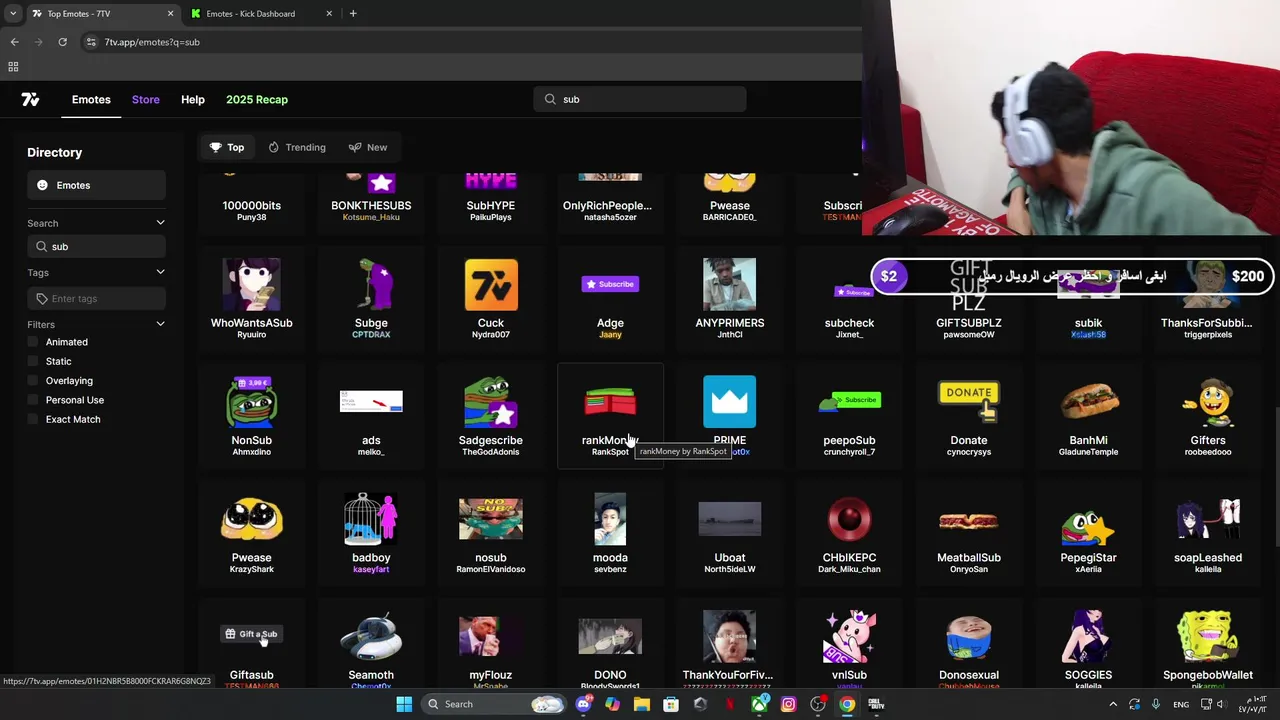The width and height of the screenshot is (1280, 720).
Task: Click the sidebar search field with 'sub'
Action: (96, 246)
